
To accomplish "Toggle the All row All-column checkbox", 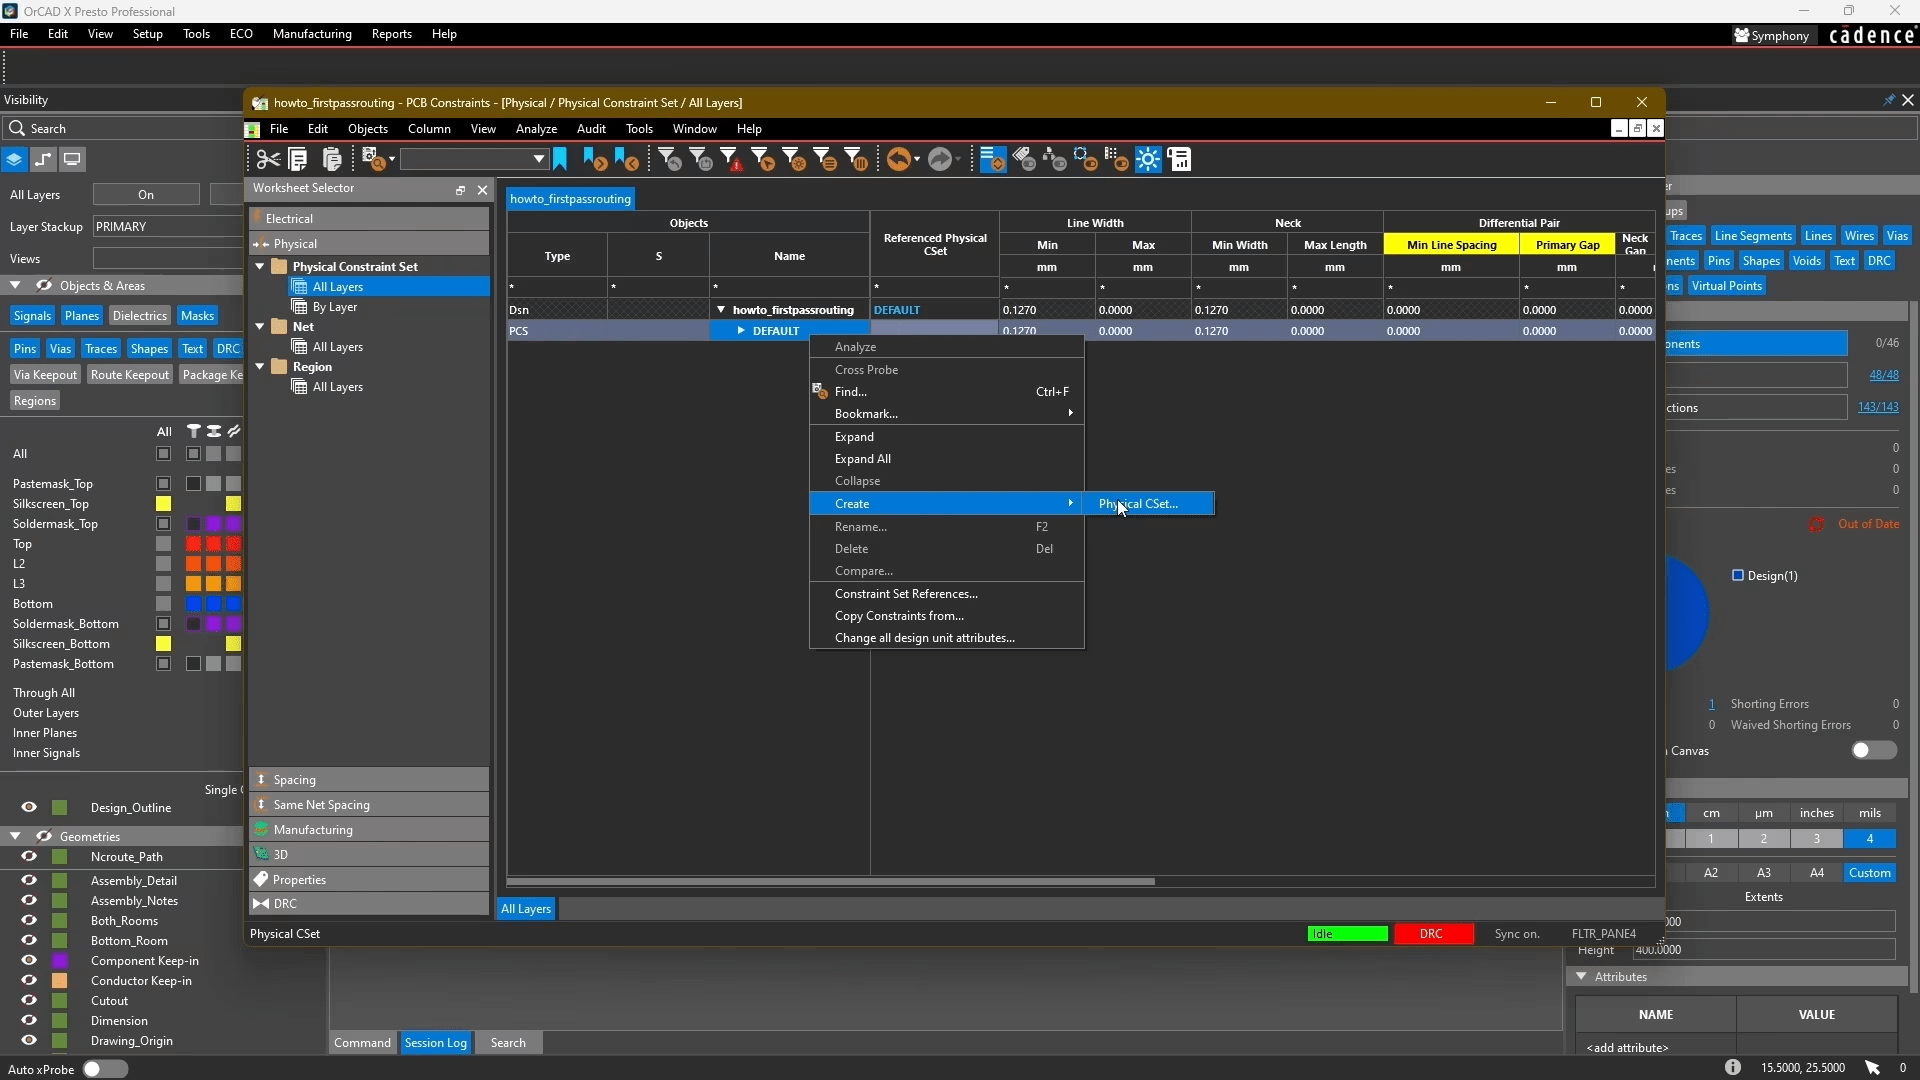I will pyautogui.click(x=164, y=454).
